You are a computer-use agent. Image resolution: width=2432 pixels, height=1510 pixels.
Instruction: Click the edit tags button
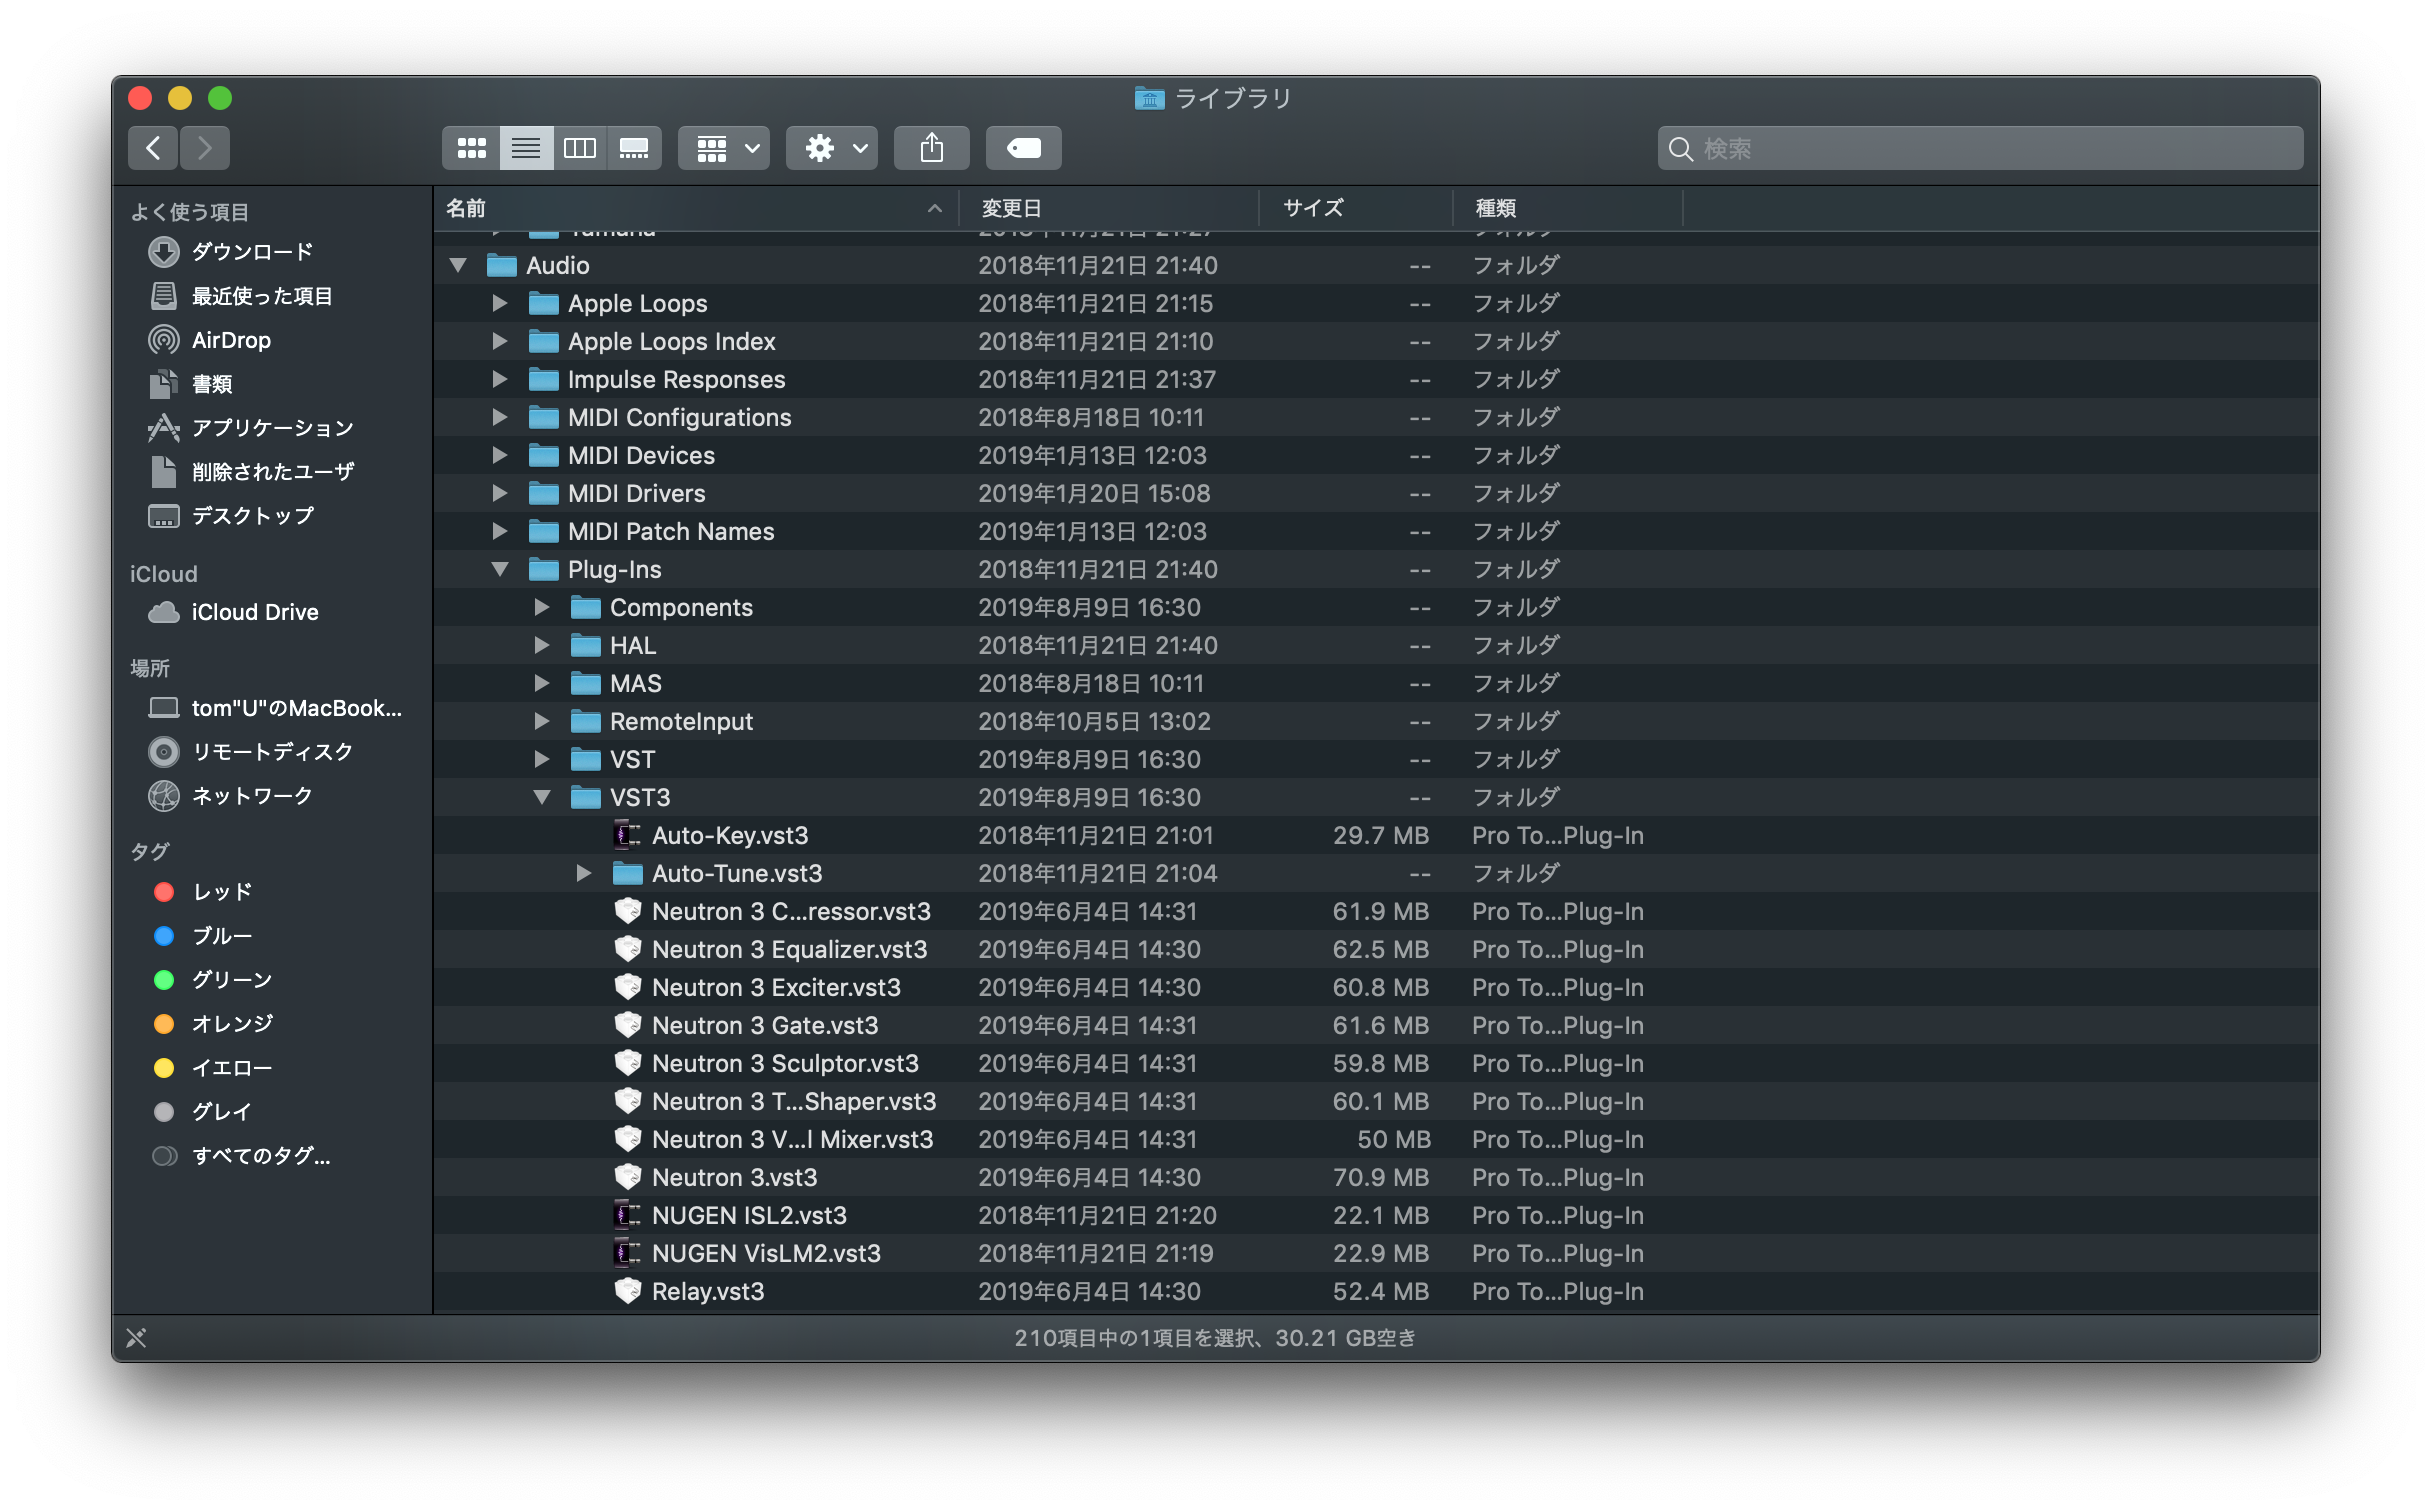[1024, 148]
